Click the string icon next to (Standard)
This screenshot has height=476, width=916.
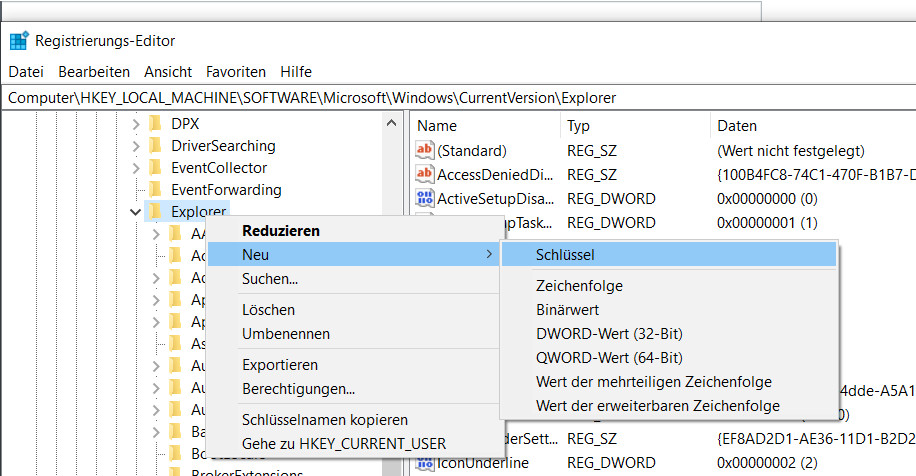425,151
